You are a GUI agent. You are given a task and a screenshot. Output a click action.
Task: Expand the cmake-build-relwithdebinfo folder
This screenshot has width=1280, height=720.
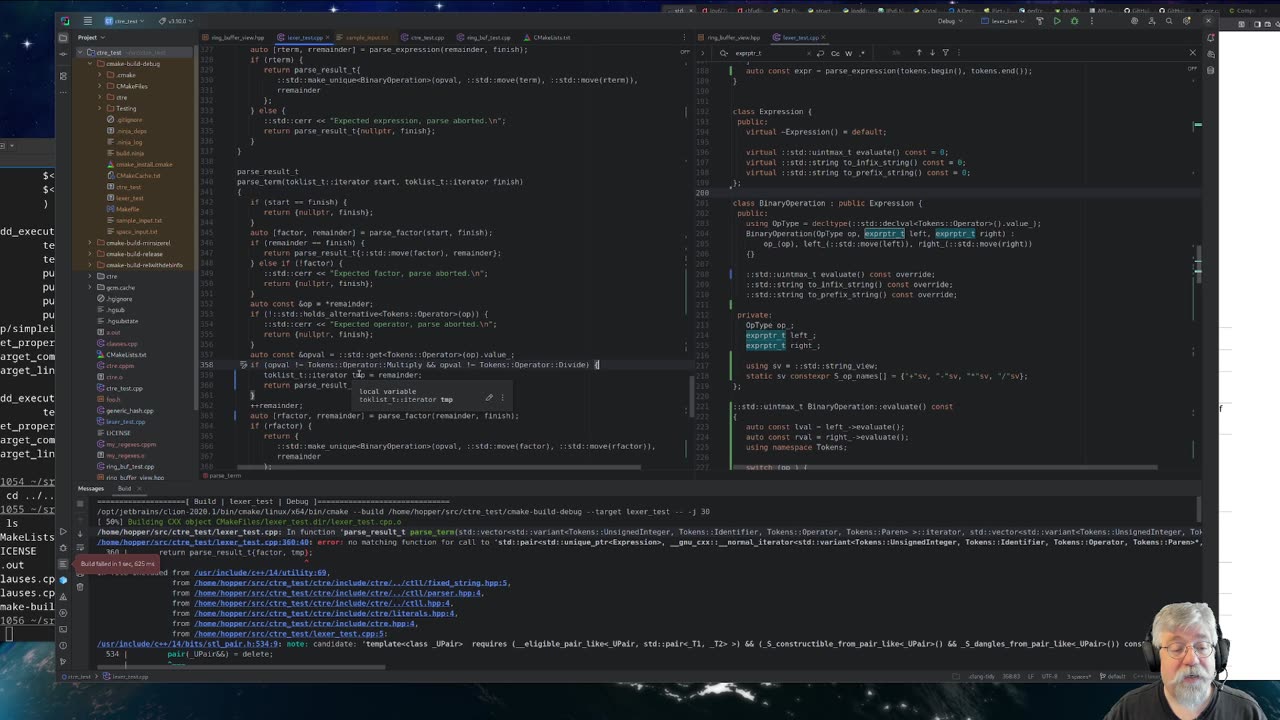(x=89, y=265)
